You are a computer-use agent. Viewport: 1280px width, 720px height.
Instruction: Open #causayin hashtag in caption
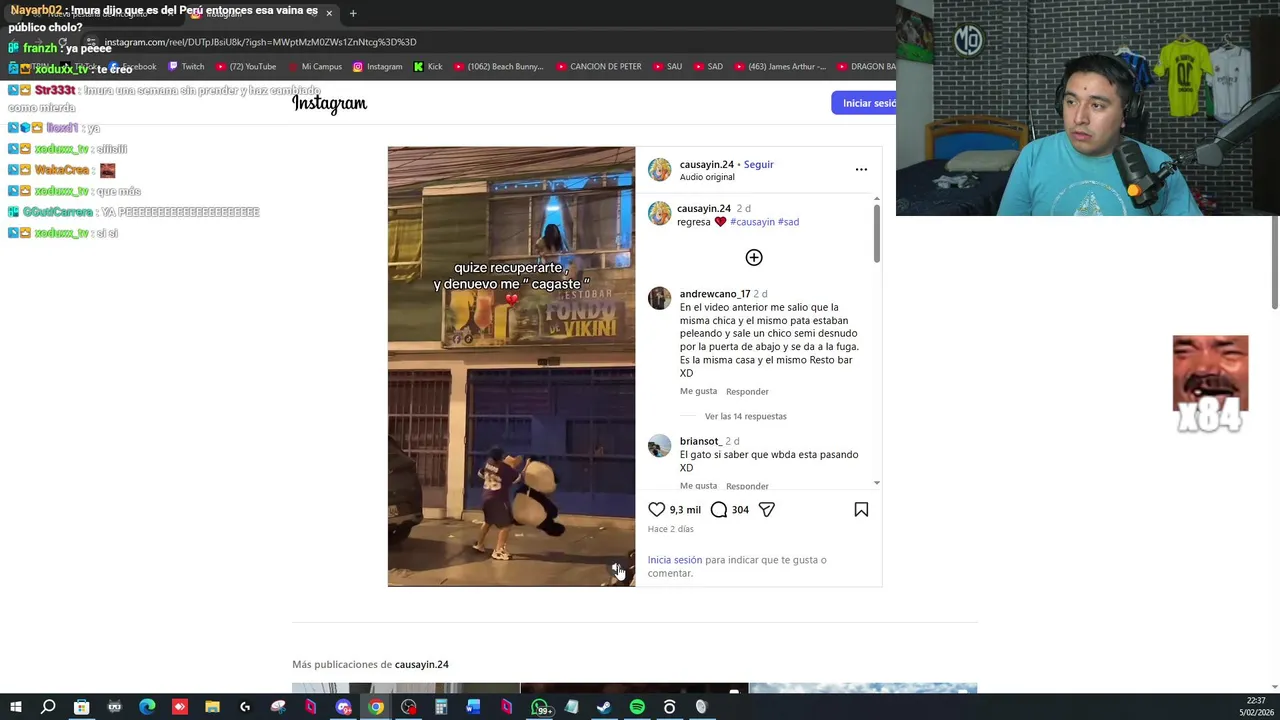pos(752,222)
